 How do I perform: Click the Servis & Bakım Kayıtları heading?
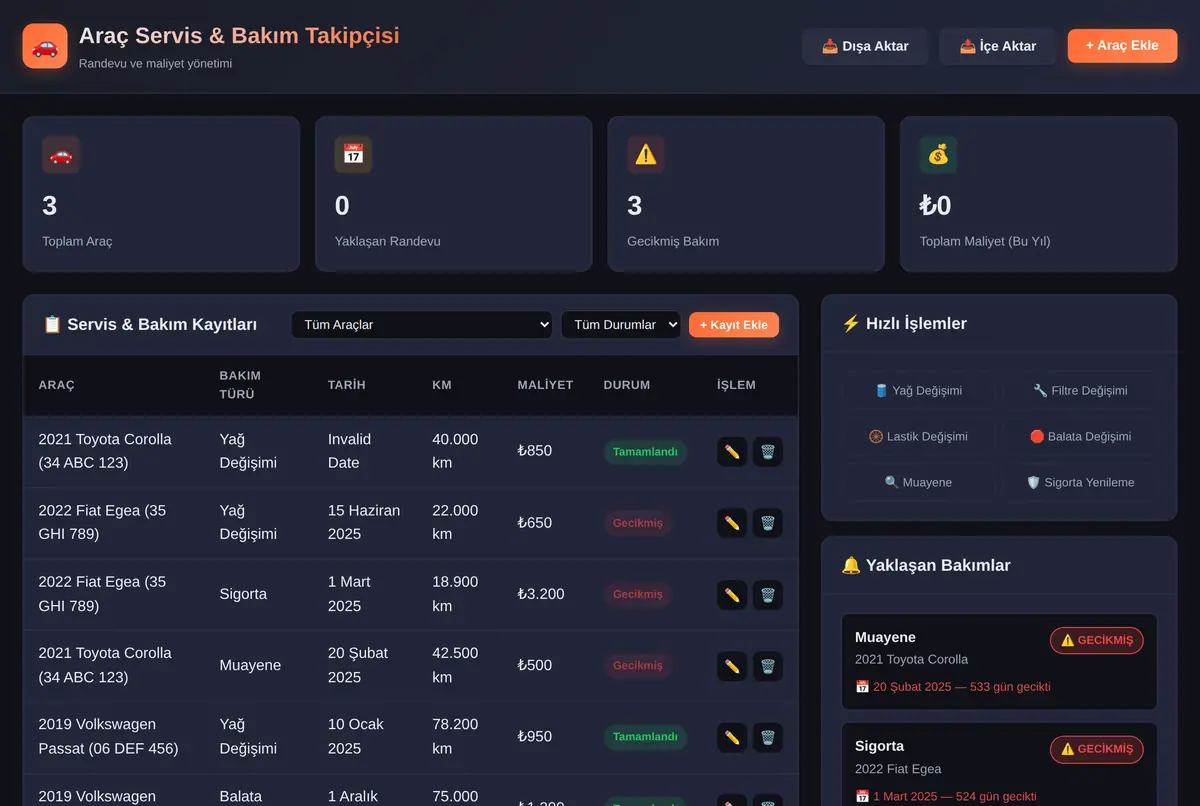150,325
